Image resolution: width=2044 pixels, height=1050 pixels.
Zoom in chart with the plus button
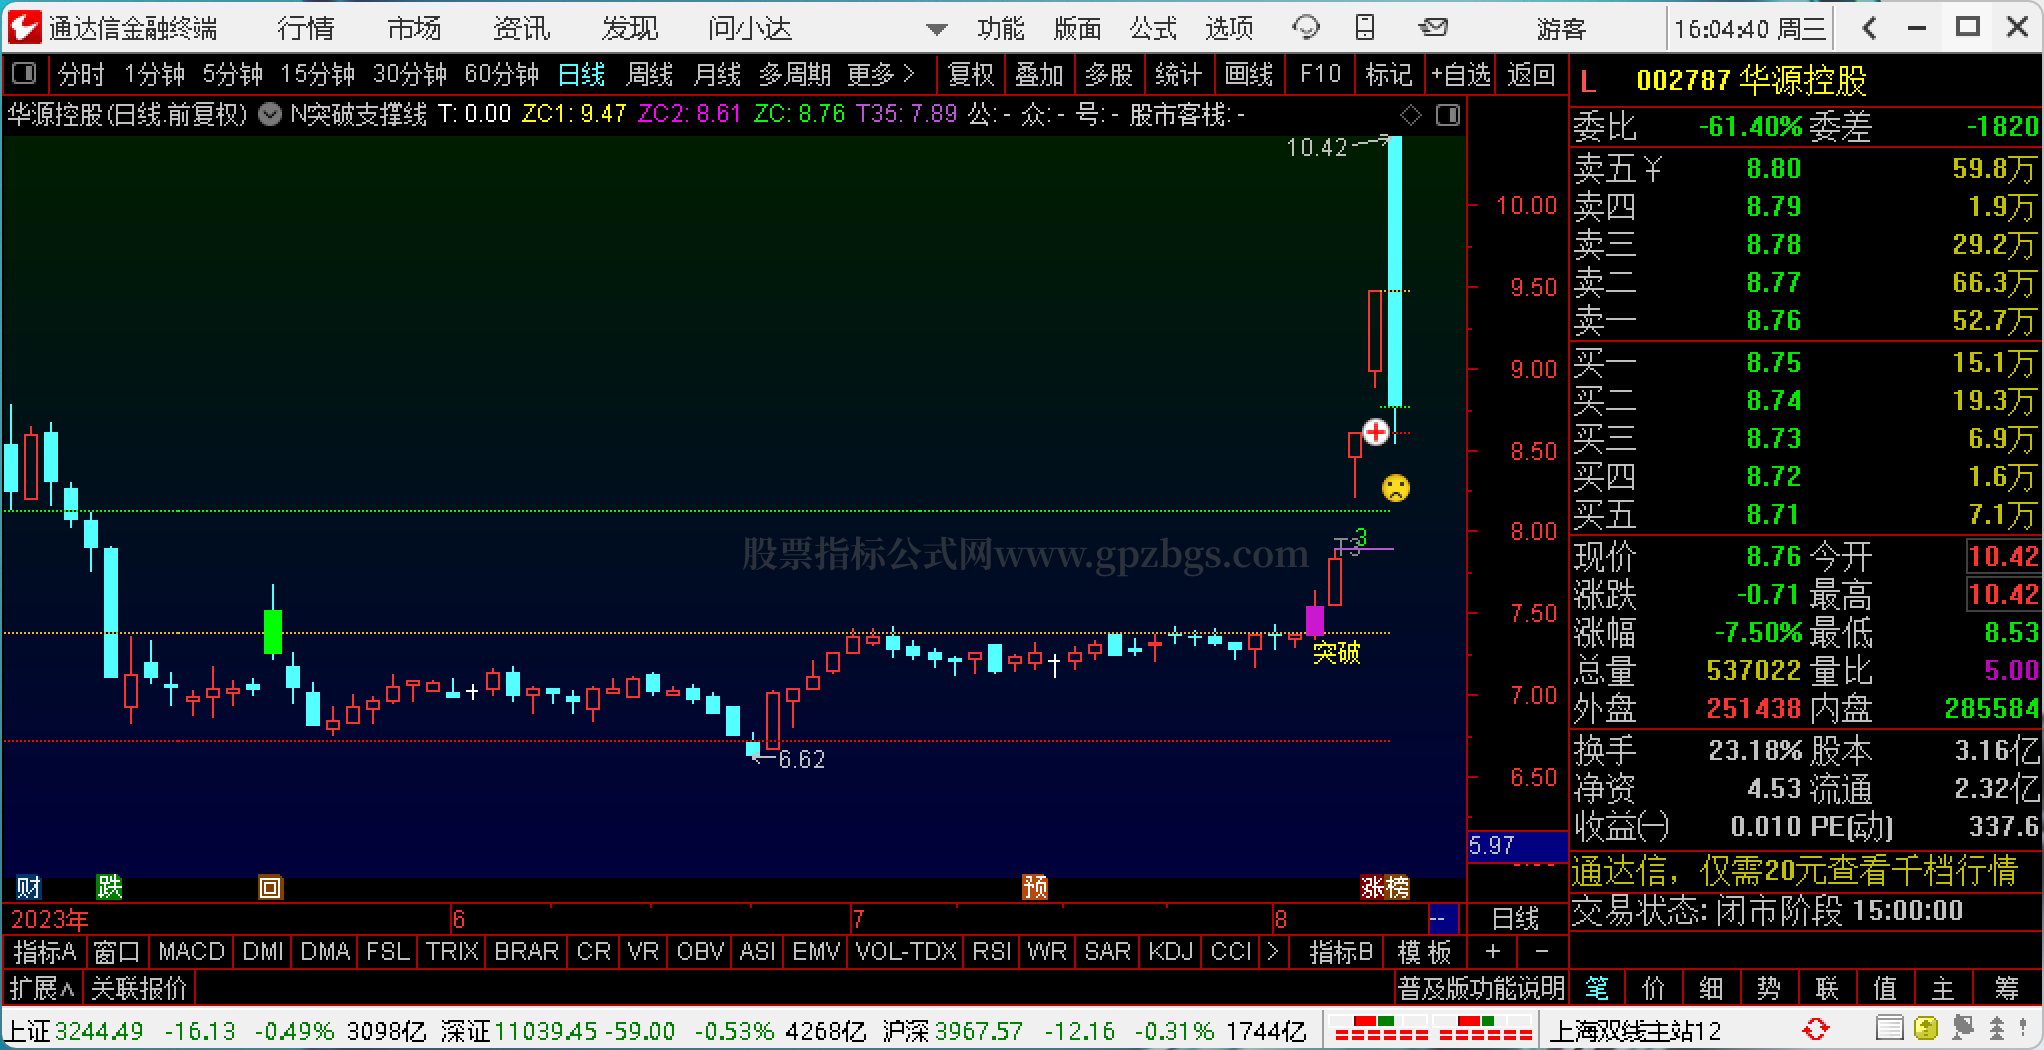[x=1493, y=951]
